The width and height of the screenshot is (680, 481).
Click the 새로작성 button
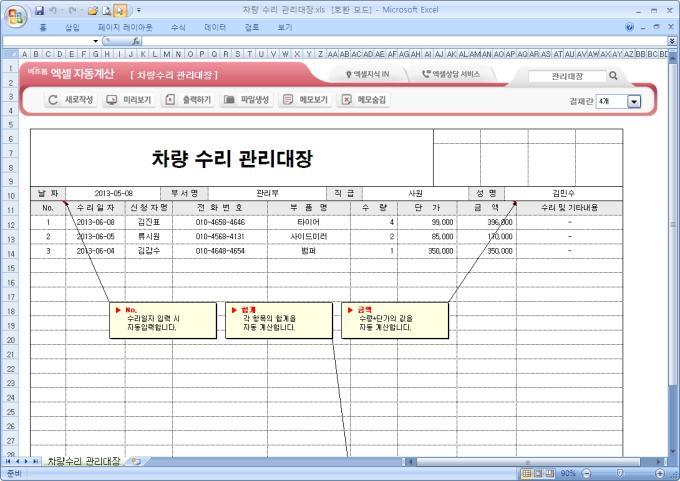click(71, 100)
